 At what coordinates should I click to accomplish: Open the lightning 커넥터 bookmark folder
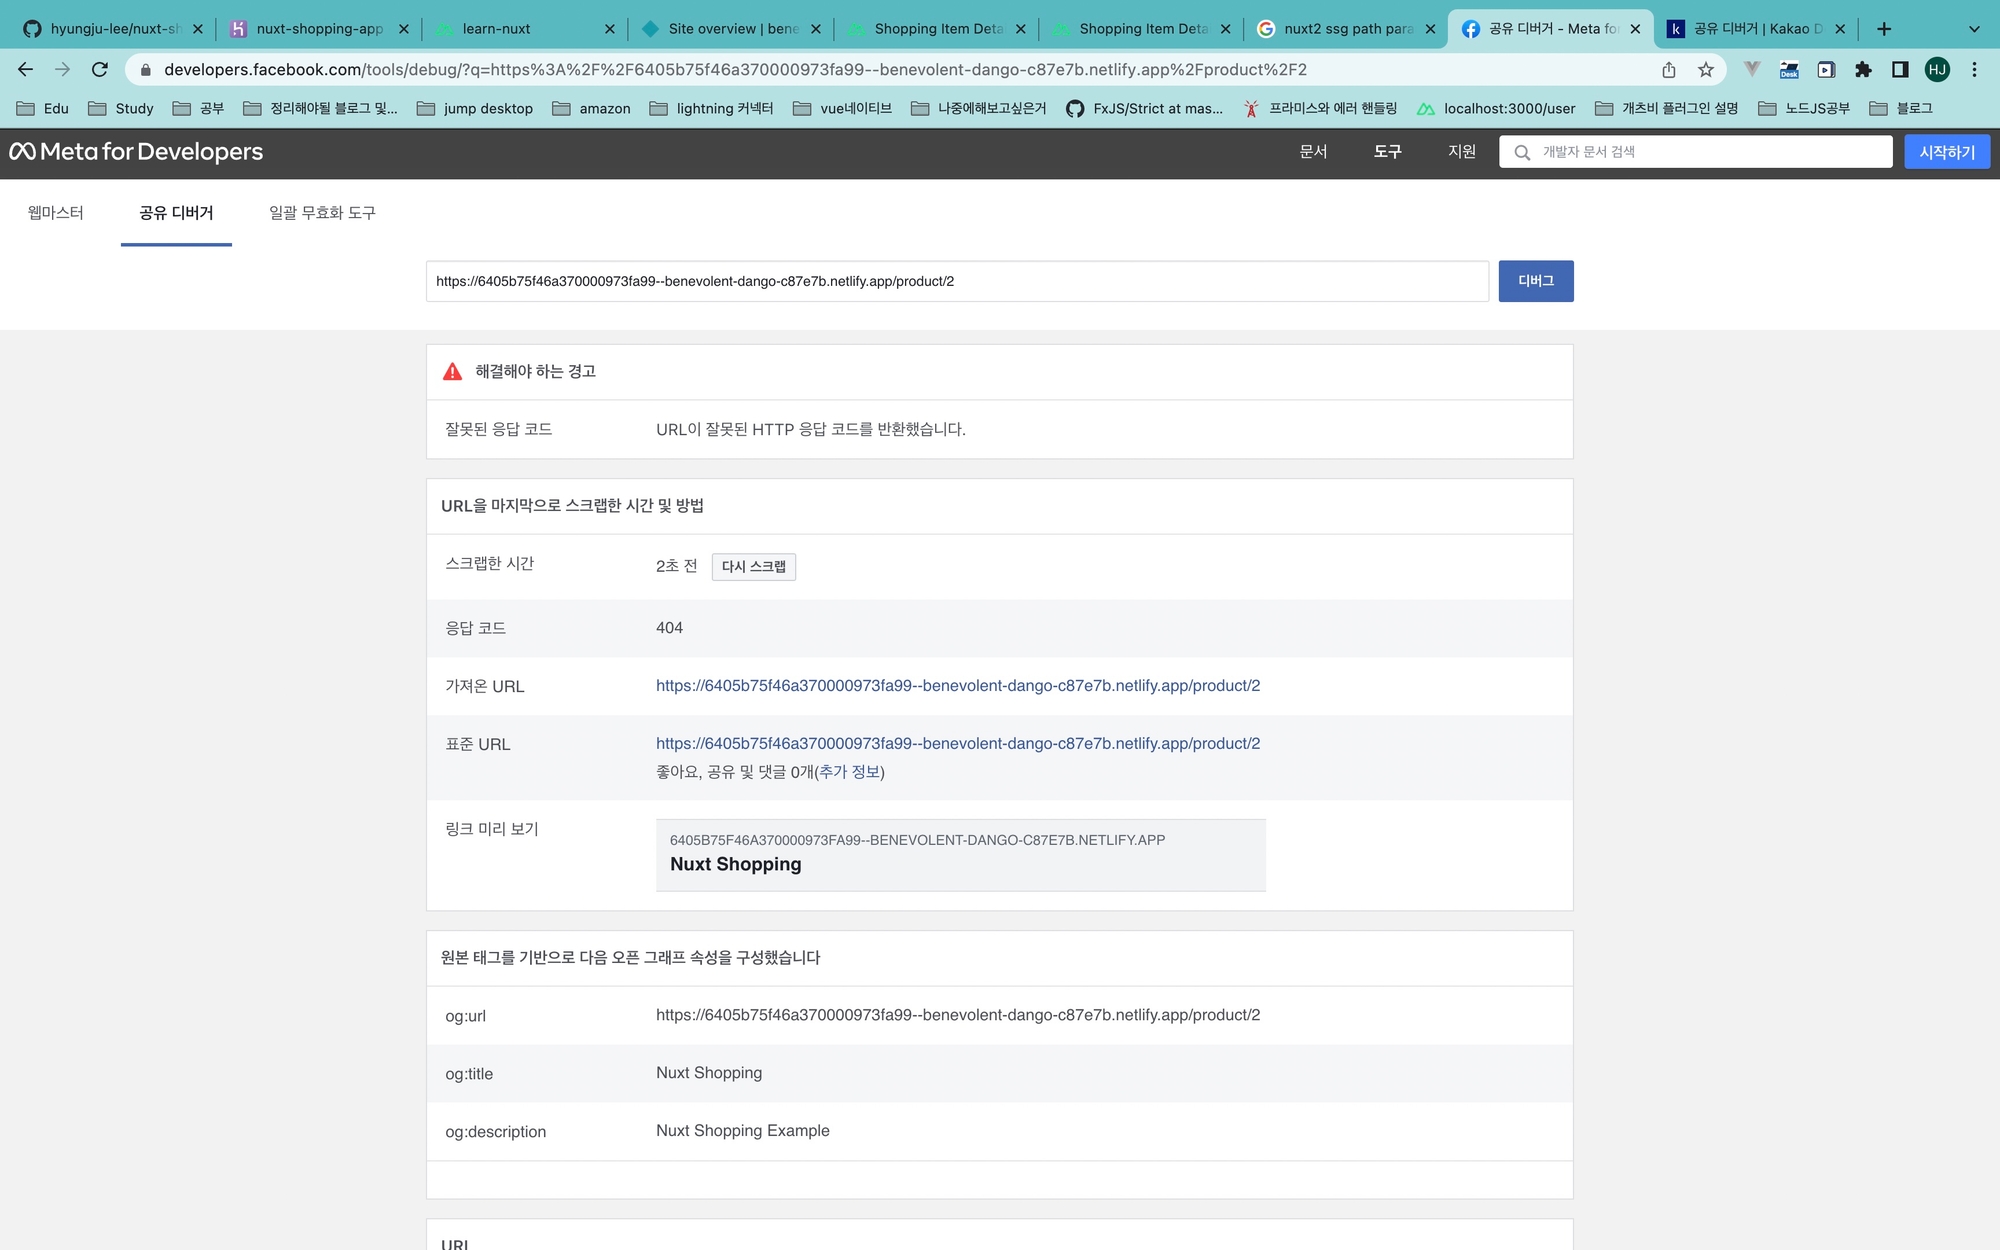point(711,108)
